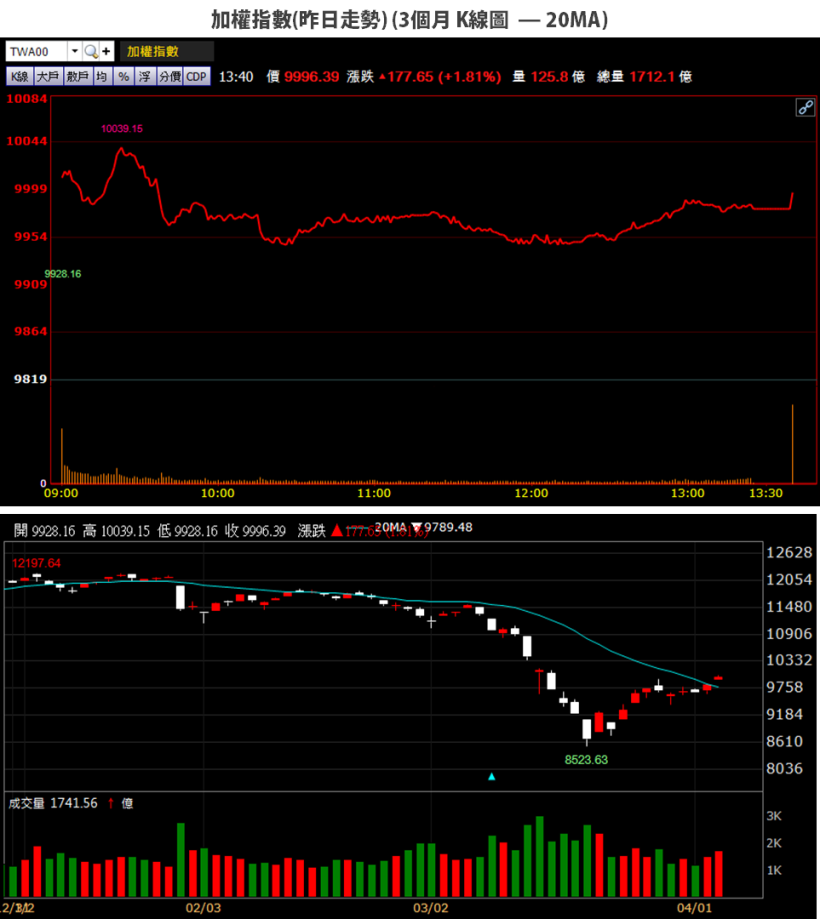
Task: Click the green 9928.16 low label
Action: coord(63,274)
